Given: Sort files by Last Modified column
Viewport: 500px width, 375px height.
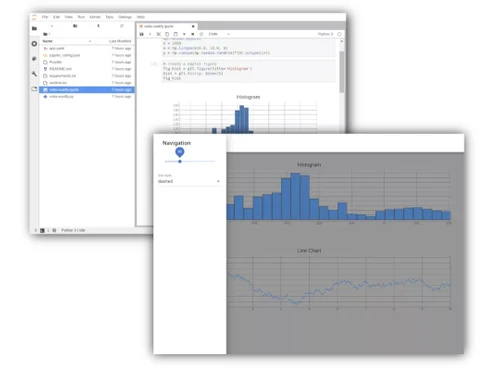Looking at the screenshot, I should tap(120, 41).
